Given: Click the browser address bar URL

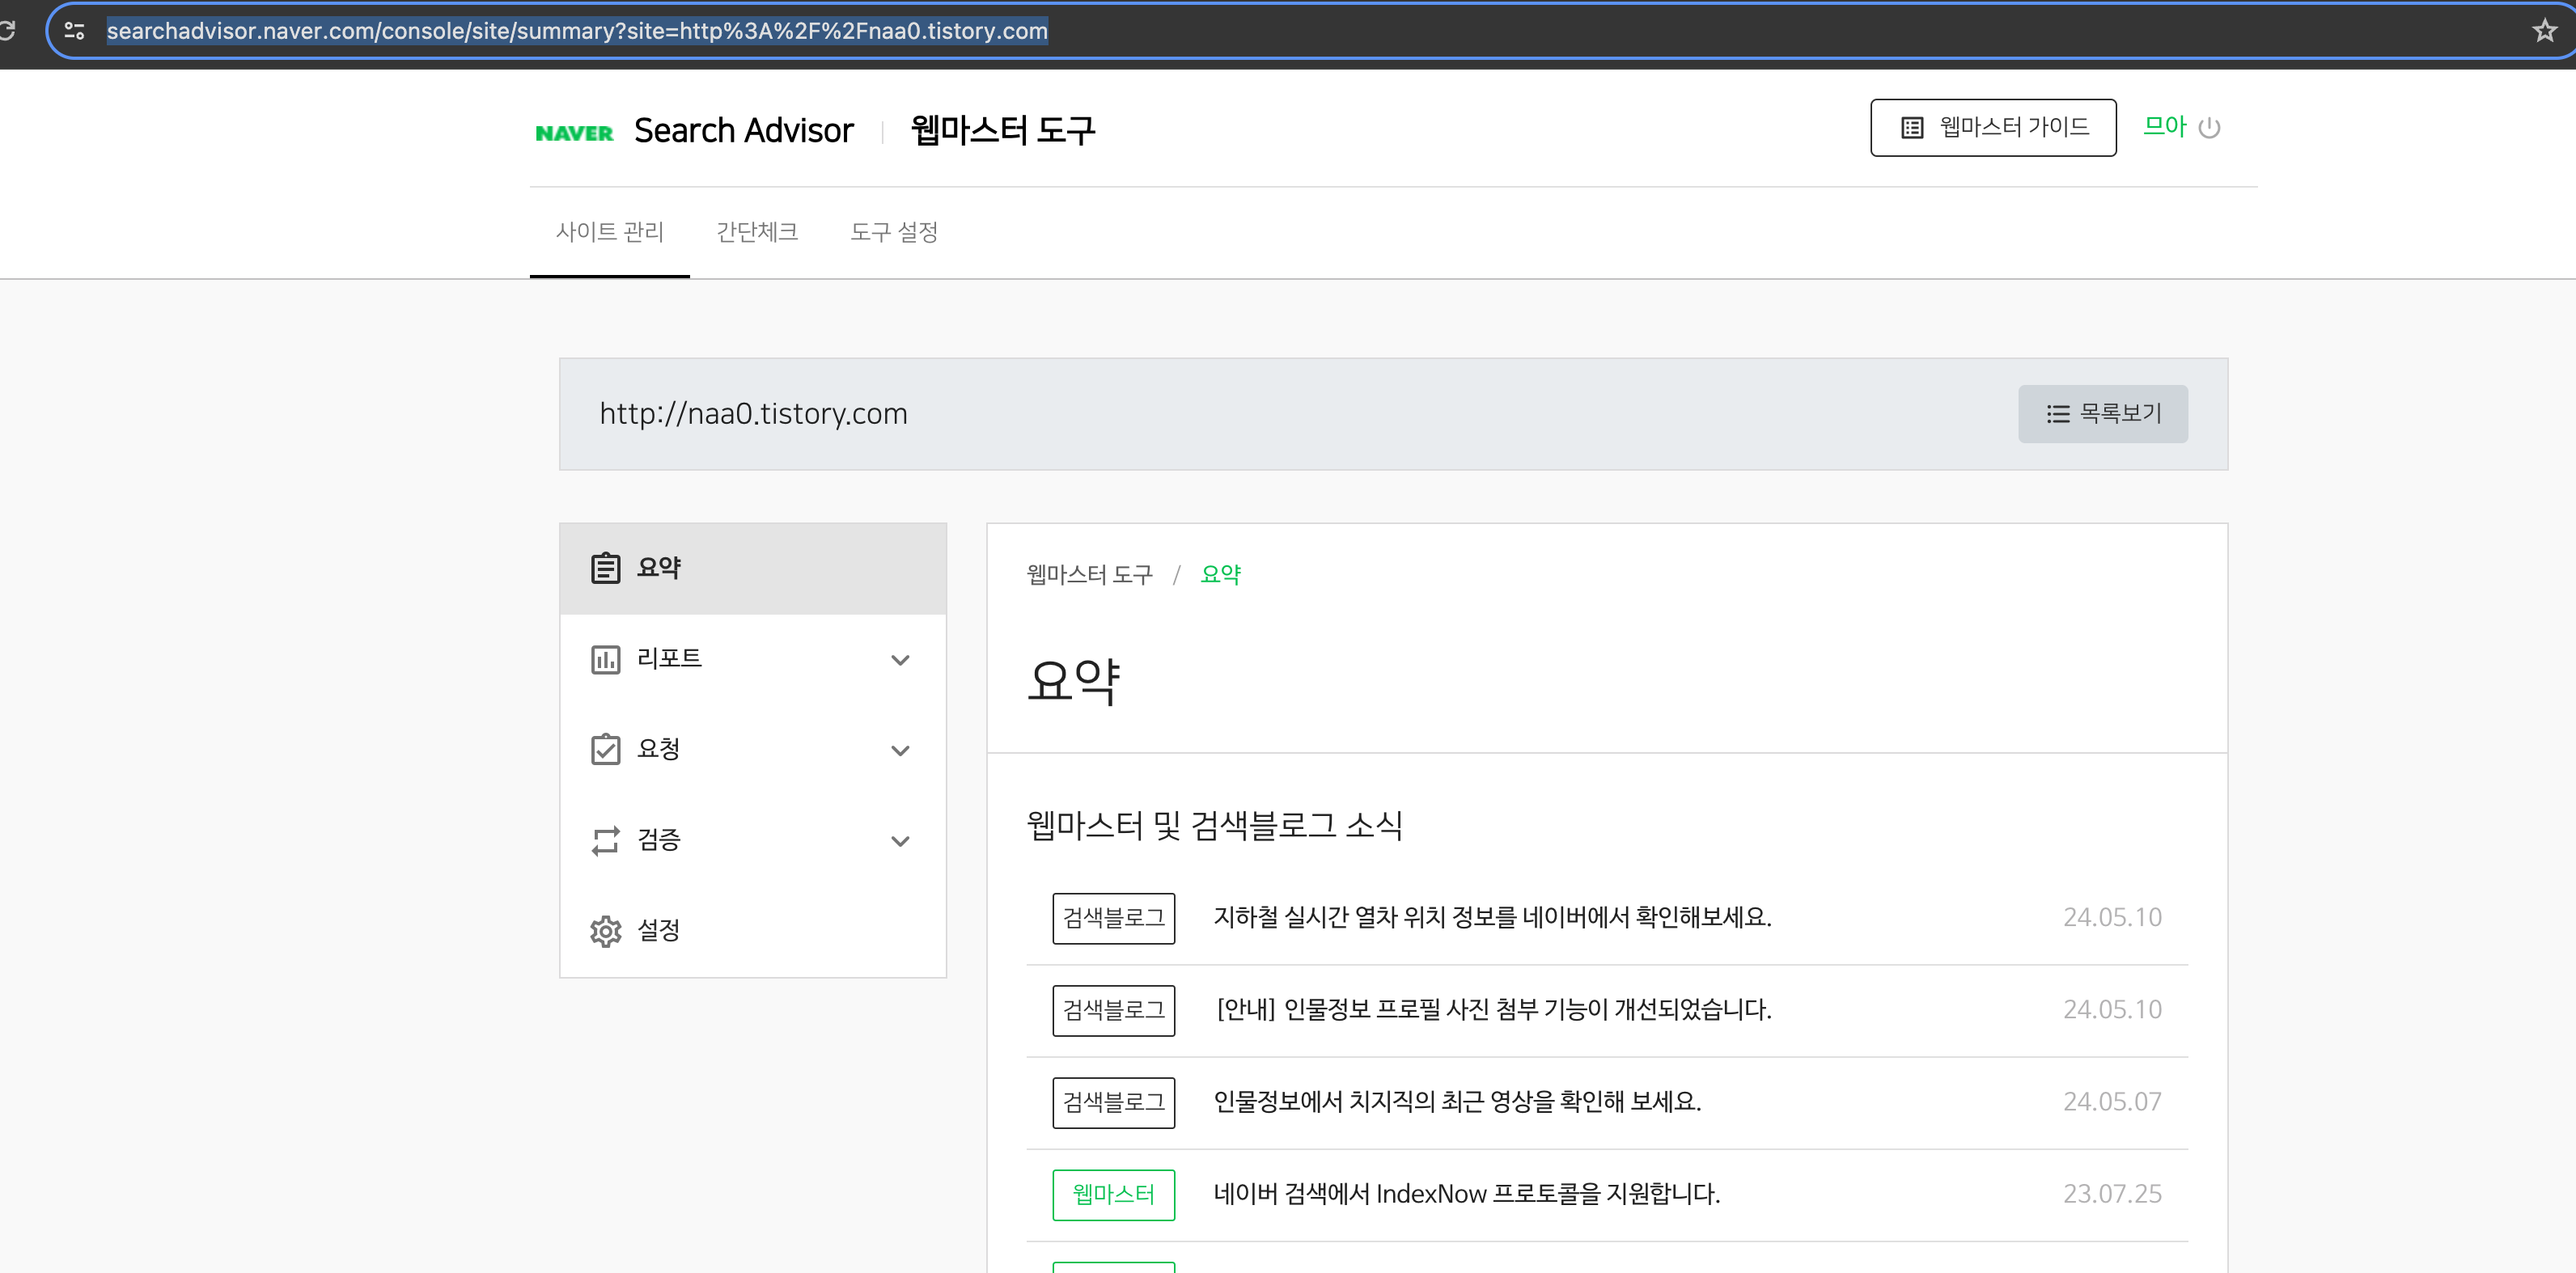Looking at the screenshot, I should click(x=577, y=31).
